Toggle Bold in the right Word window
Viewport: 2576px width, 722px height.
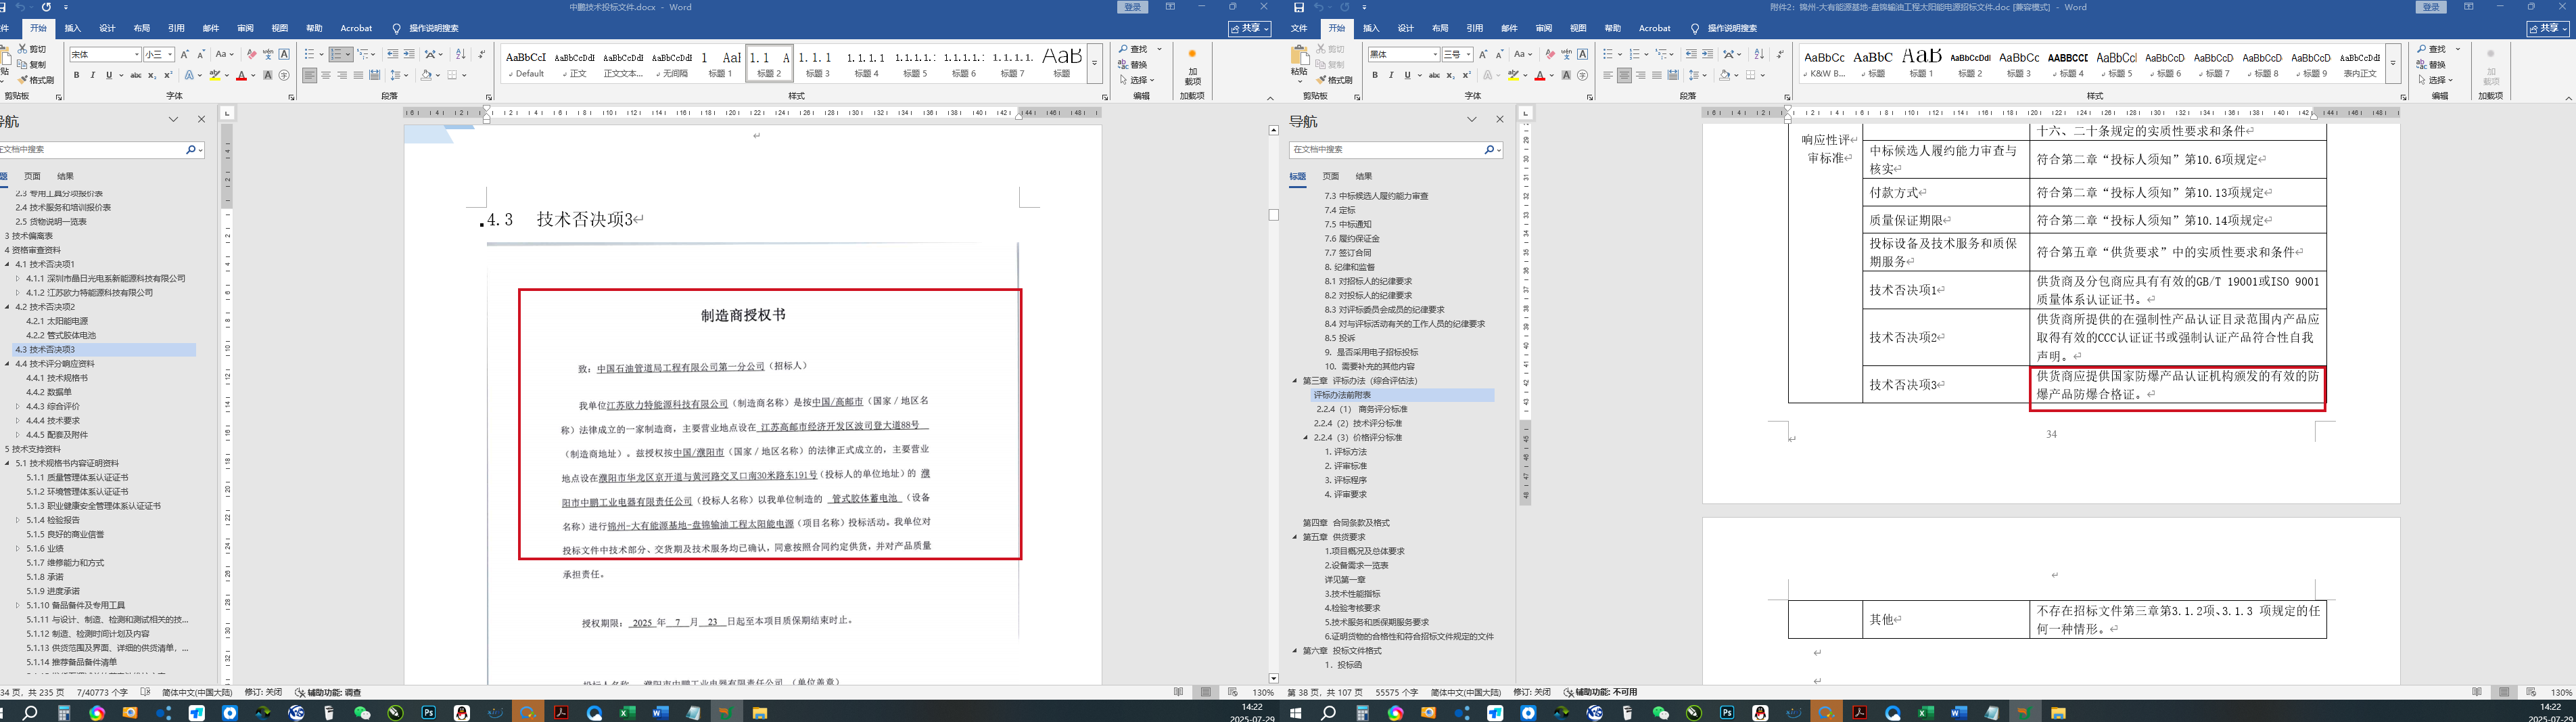1375,75
